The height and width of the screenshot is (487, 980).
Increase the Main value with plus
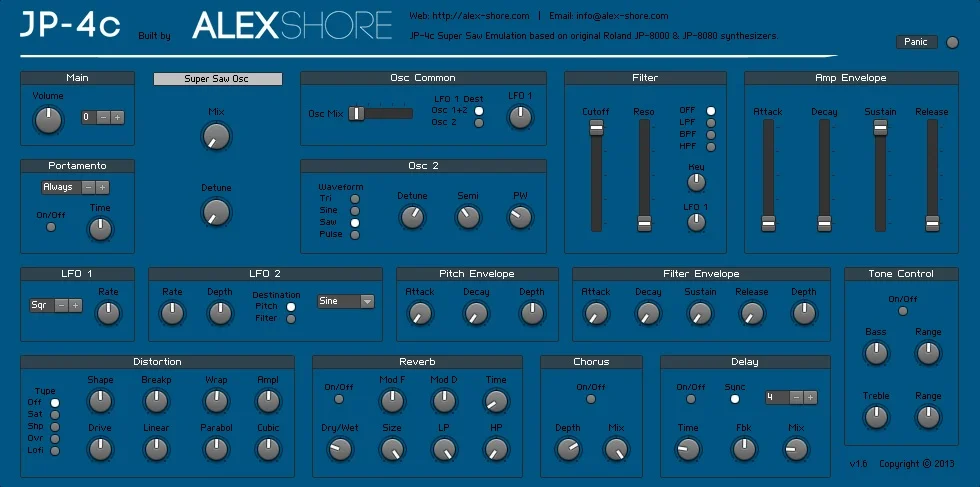pyautogui.click(x=118, y=117)
